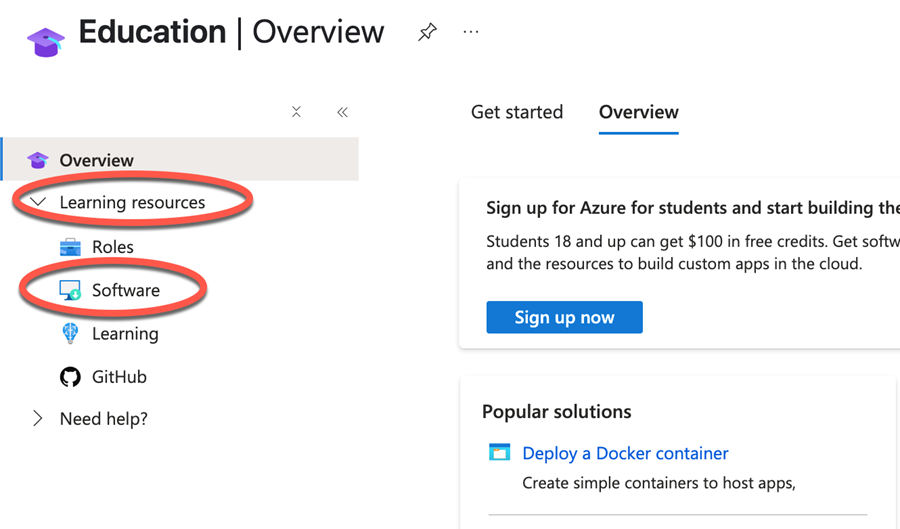Click the purple Education graduation cap logo
The image size is (900, 529).
46,42
